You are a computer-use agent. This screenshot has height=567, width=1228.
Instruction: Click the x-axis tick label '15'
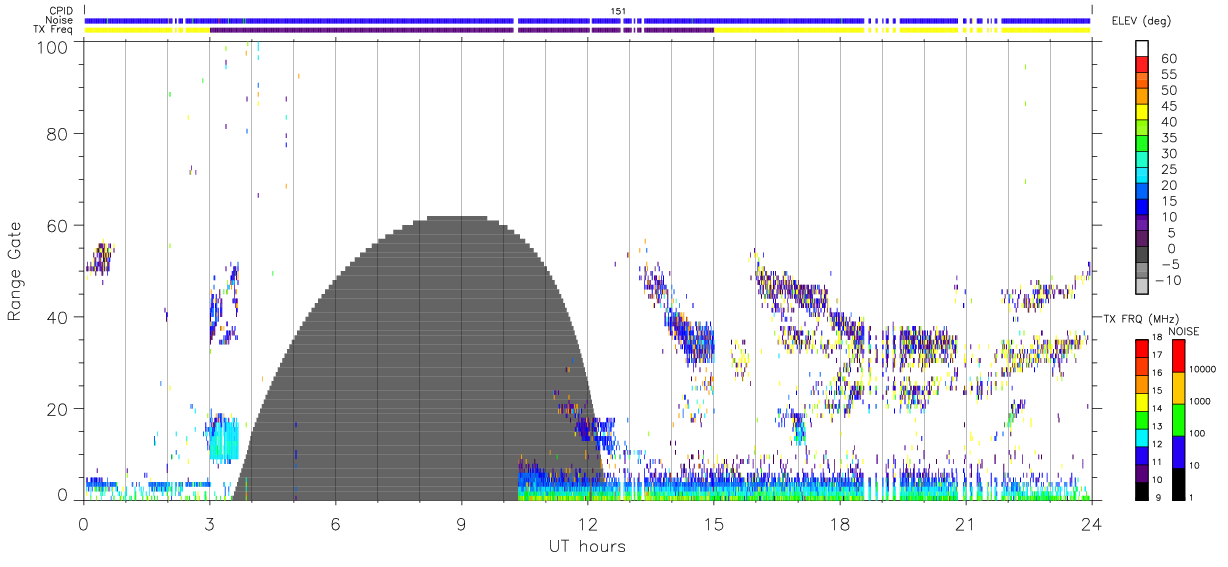713,523
